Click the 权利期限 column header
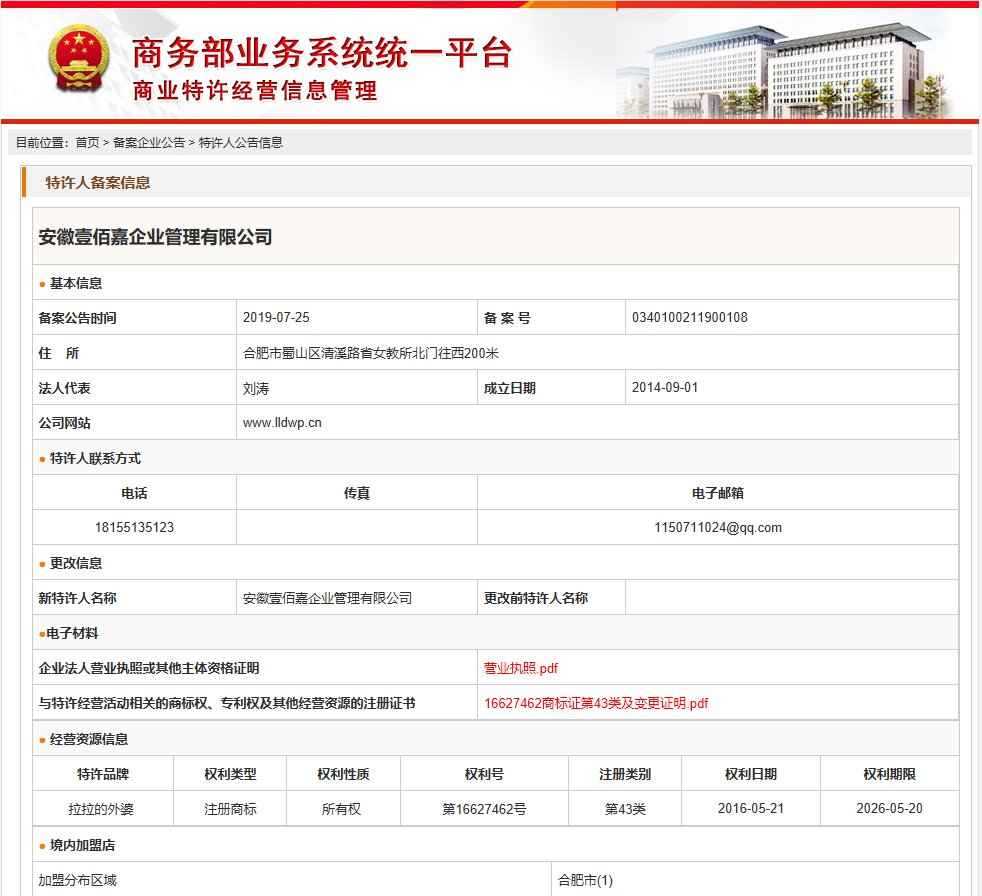Screen dimensions: 982x896 (889, 774)
